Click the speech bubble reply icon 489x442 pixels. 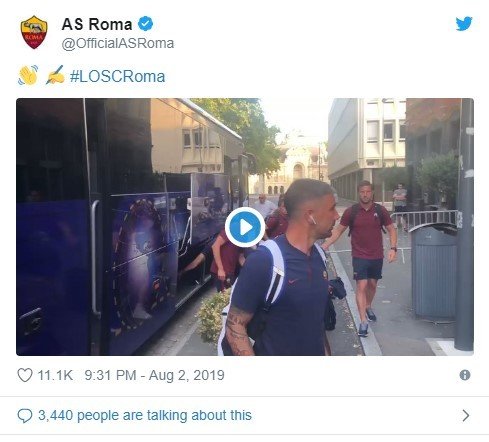click(25, 416)
